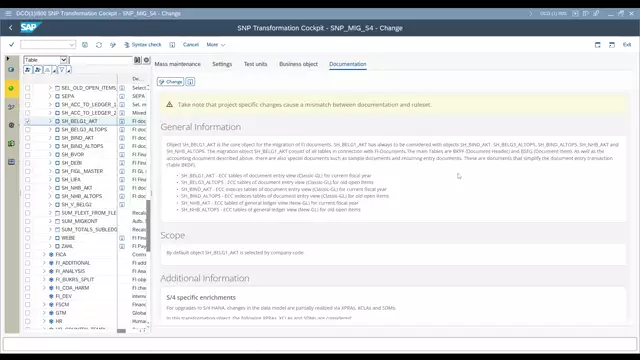
Task: Expand the FI_ADDITIONAL tree node
Action: click(44, 263)
